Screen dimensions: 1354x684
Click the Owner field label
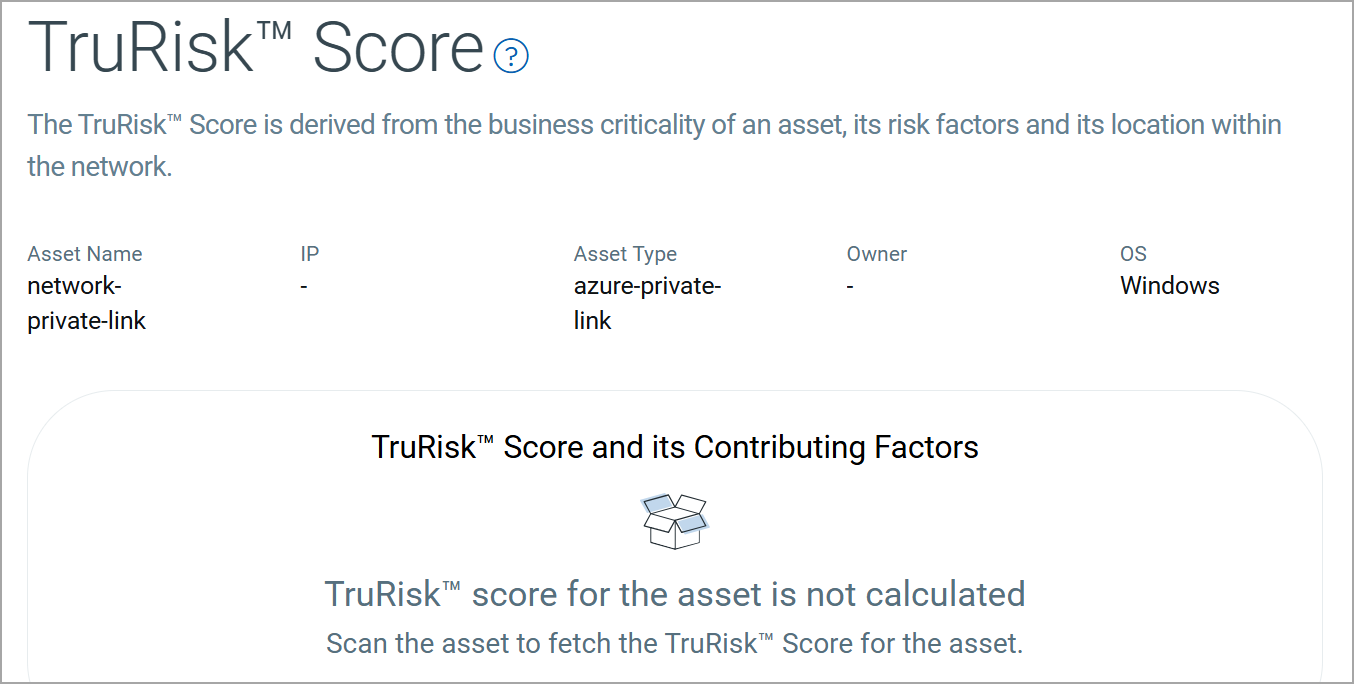tap(877, 254)
